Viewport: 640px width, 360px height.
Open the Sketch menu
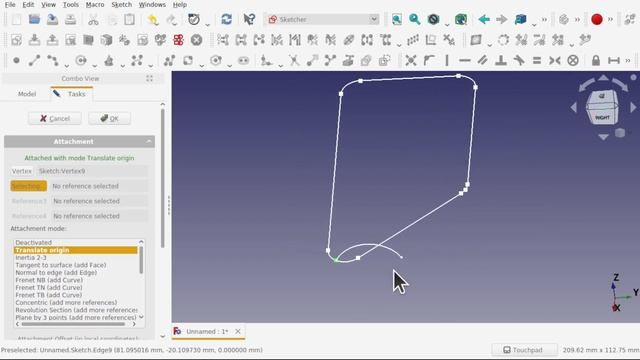pyautogui.click(x=122, y=5)
